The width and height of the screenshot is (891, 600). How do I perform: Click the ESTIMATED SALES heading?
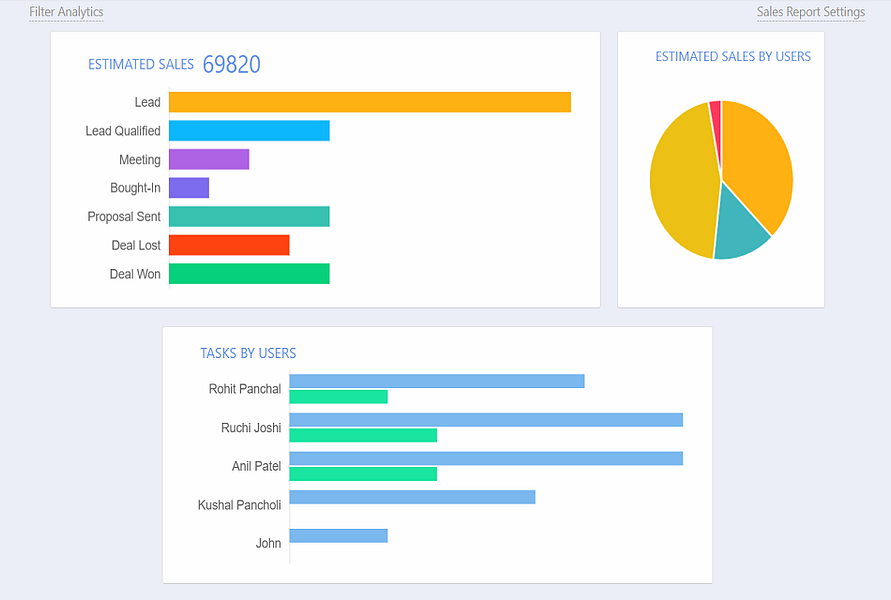click(141, 65)
